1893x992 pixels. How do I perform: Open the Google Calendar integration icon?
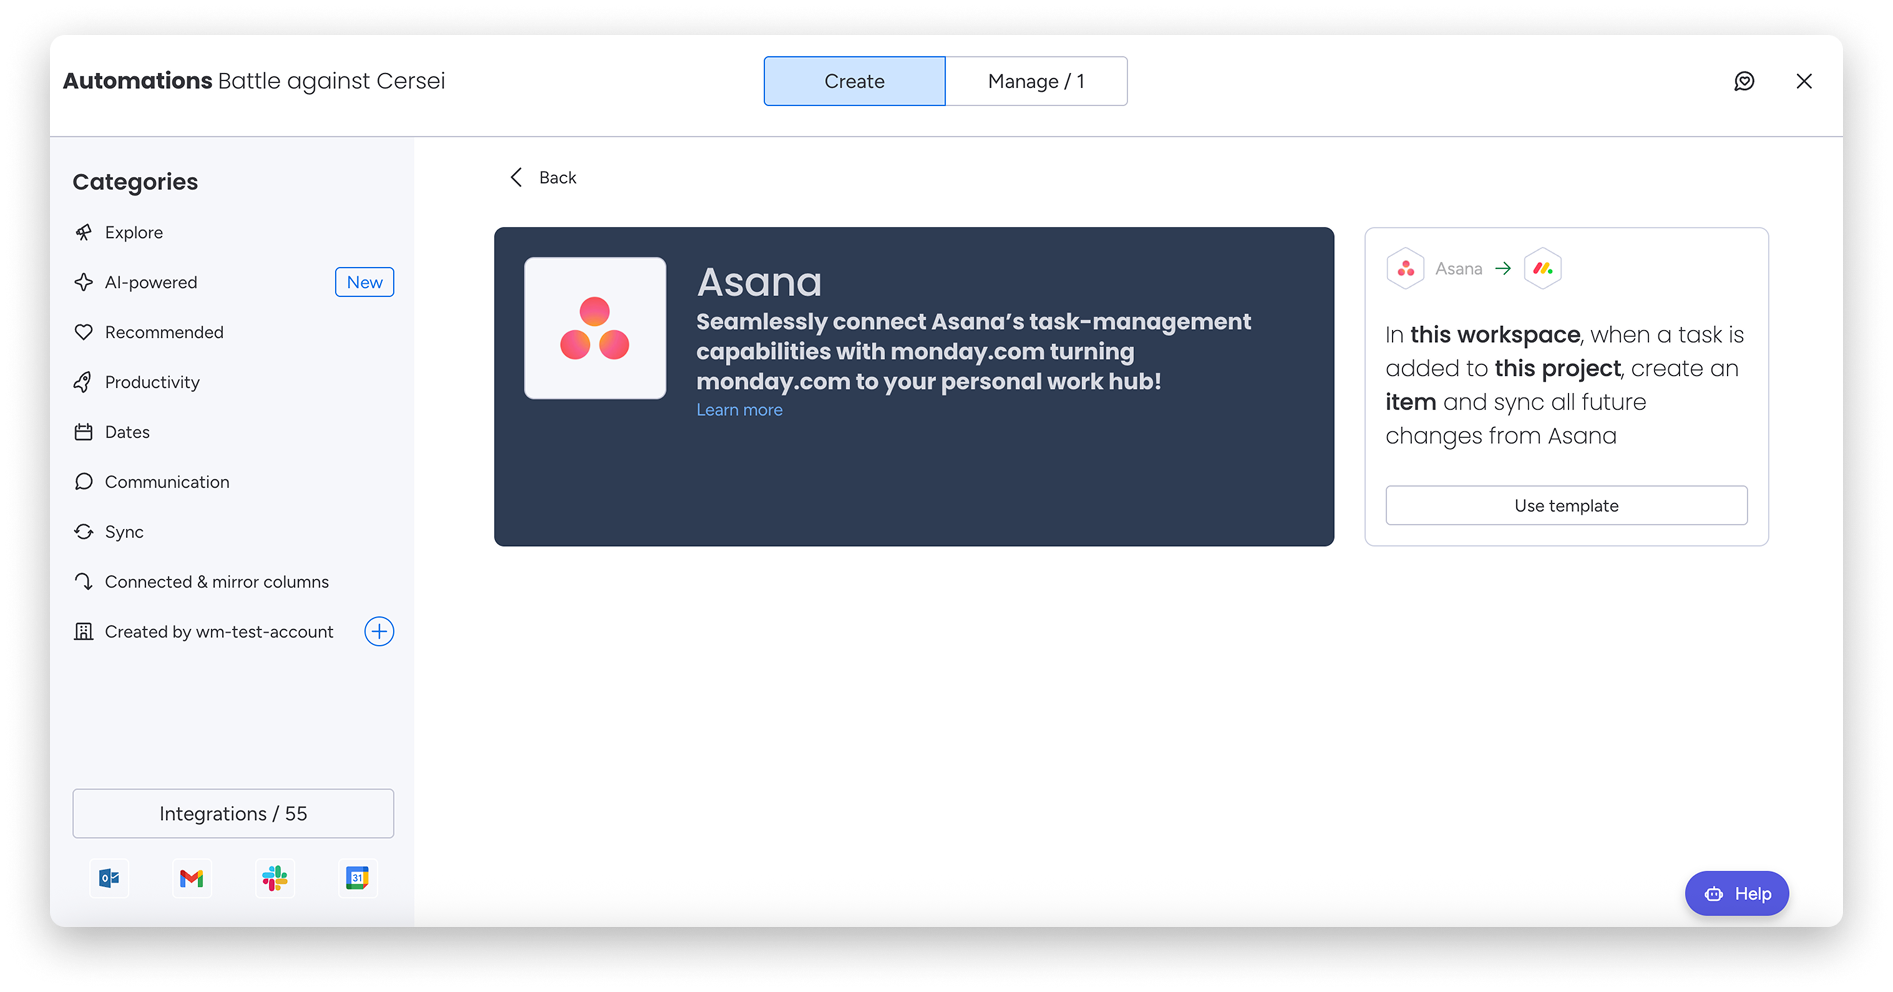(357, 878)
